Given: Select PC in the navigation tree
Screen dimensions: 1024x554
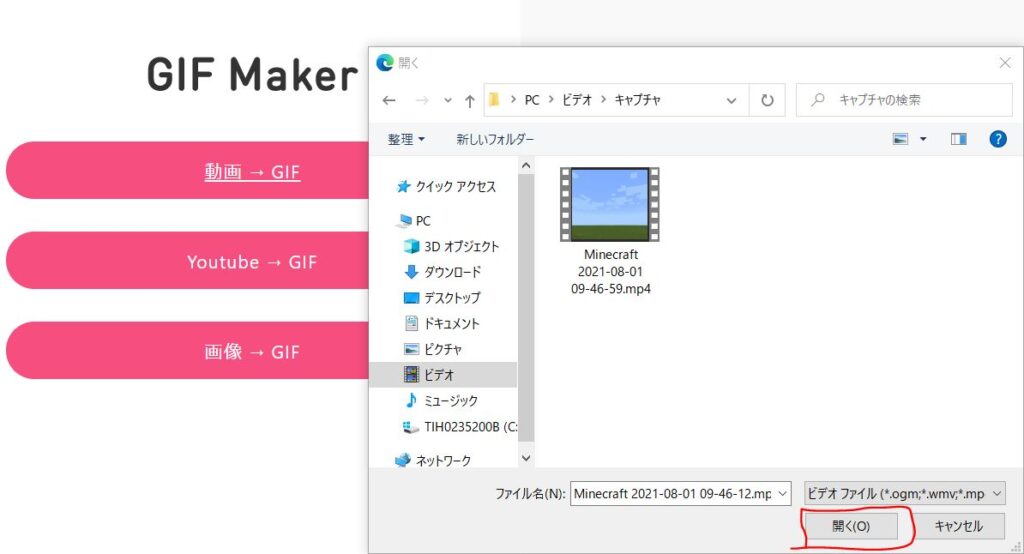Looking at the screenshot, I should pos(423,221).
